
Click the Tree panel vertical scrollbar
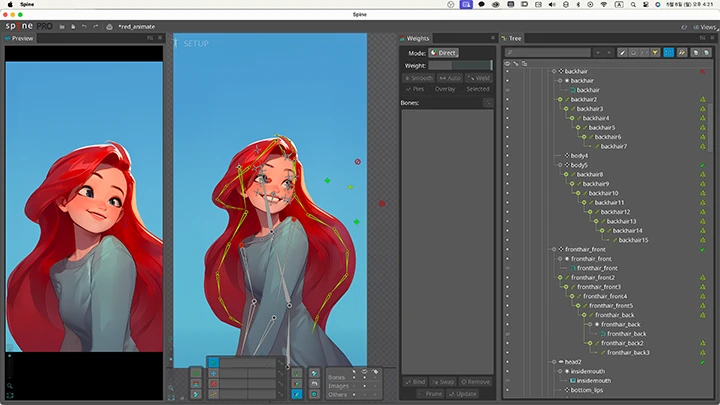(711, 127)
